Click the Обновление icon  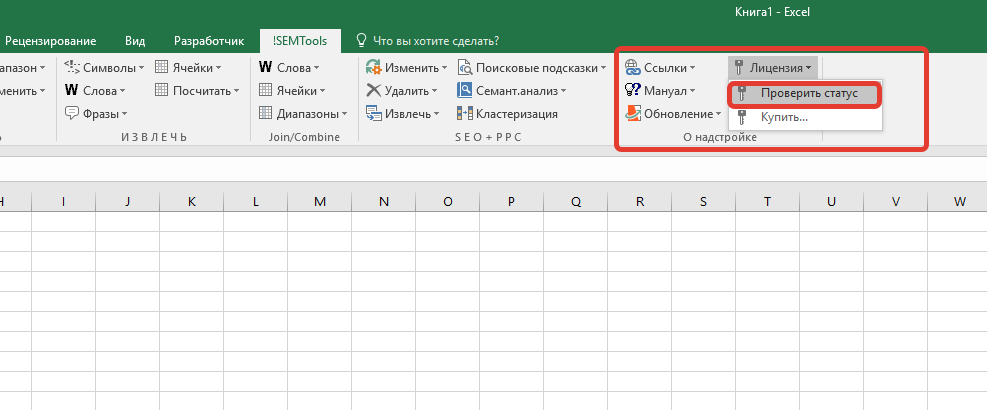point(632,114)
